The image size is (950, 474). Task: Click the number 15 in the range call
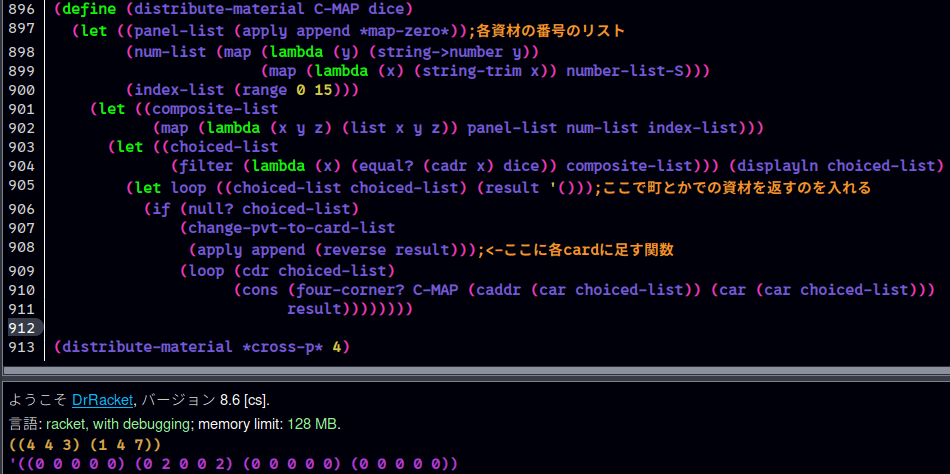pos(324,90)
